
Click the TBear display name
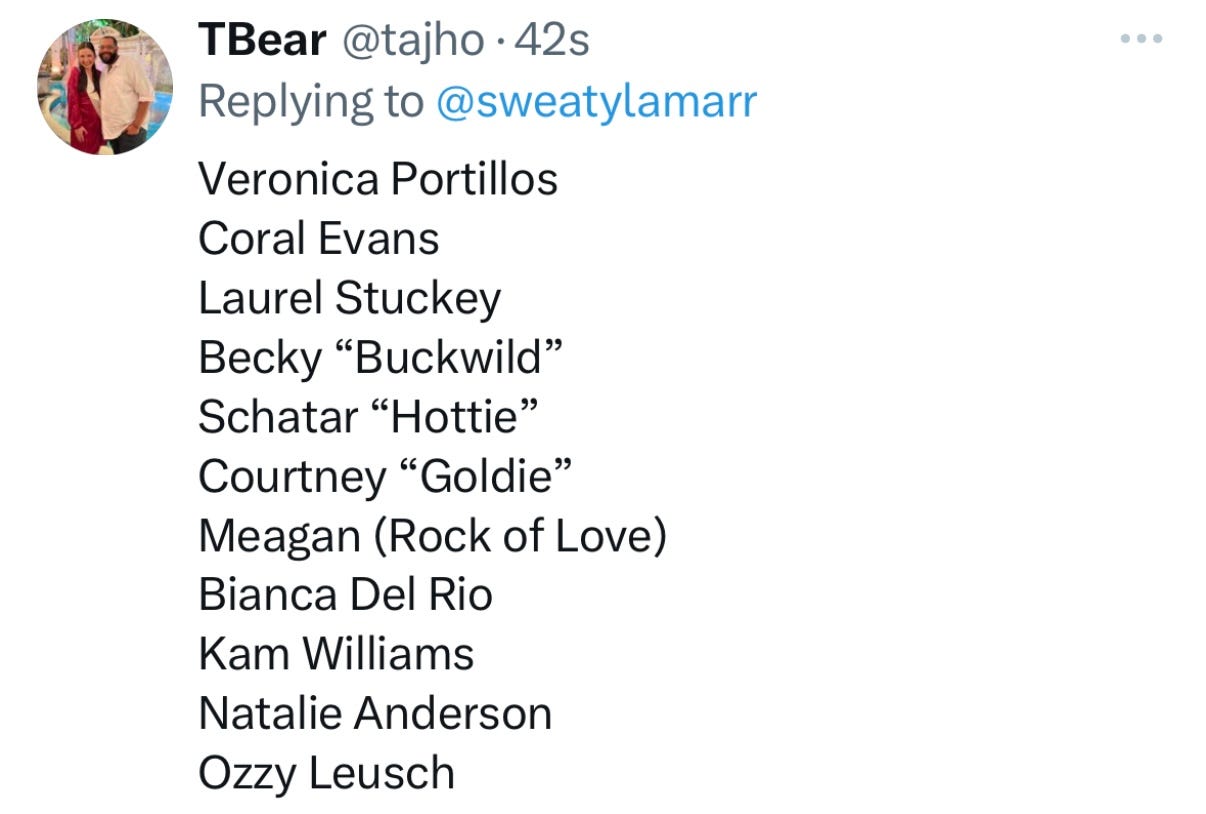coord(263,41)
